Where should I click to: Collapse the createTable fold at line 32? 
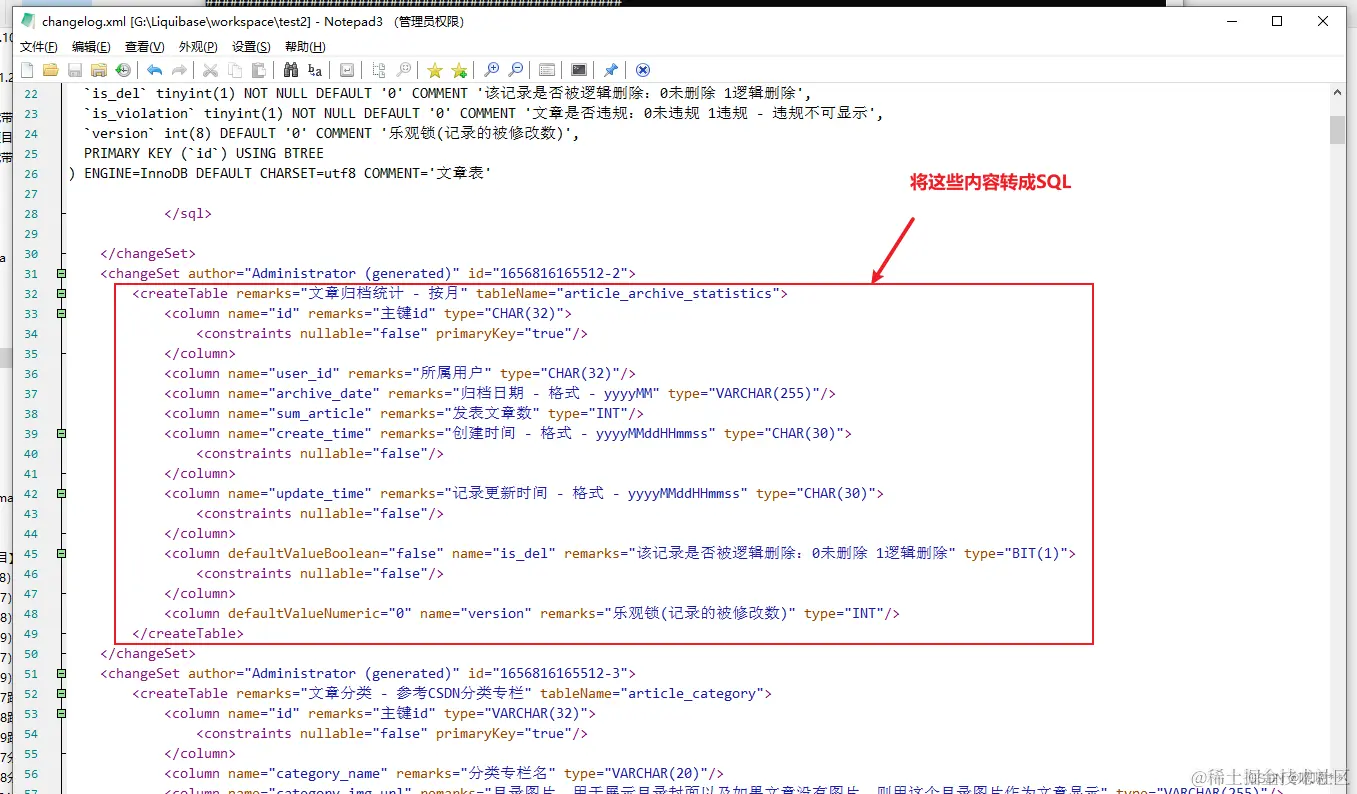pyautogui.click(x=62, y=293)
